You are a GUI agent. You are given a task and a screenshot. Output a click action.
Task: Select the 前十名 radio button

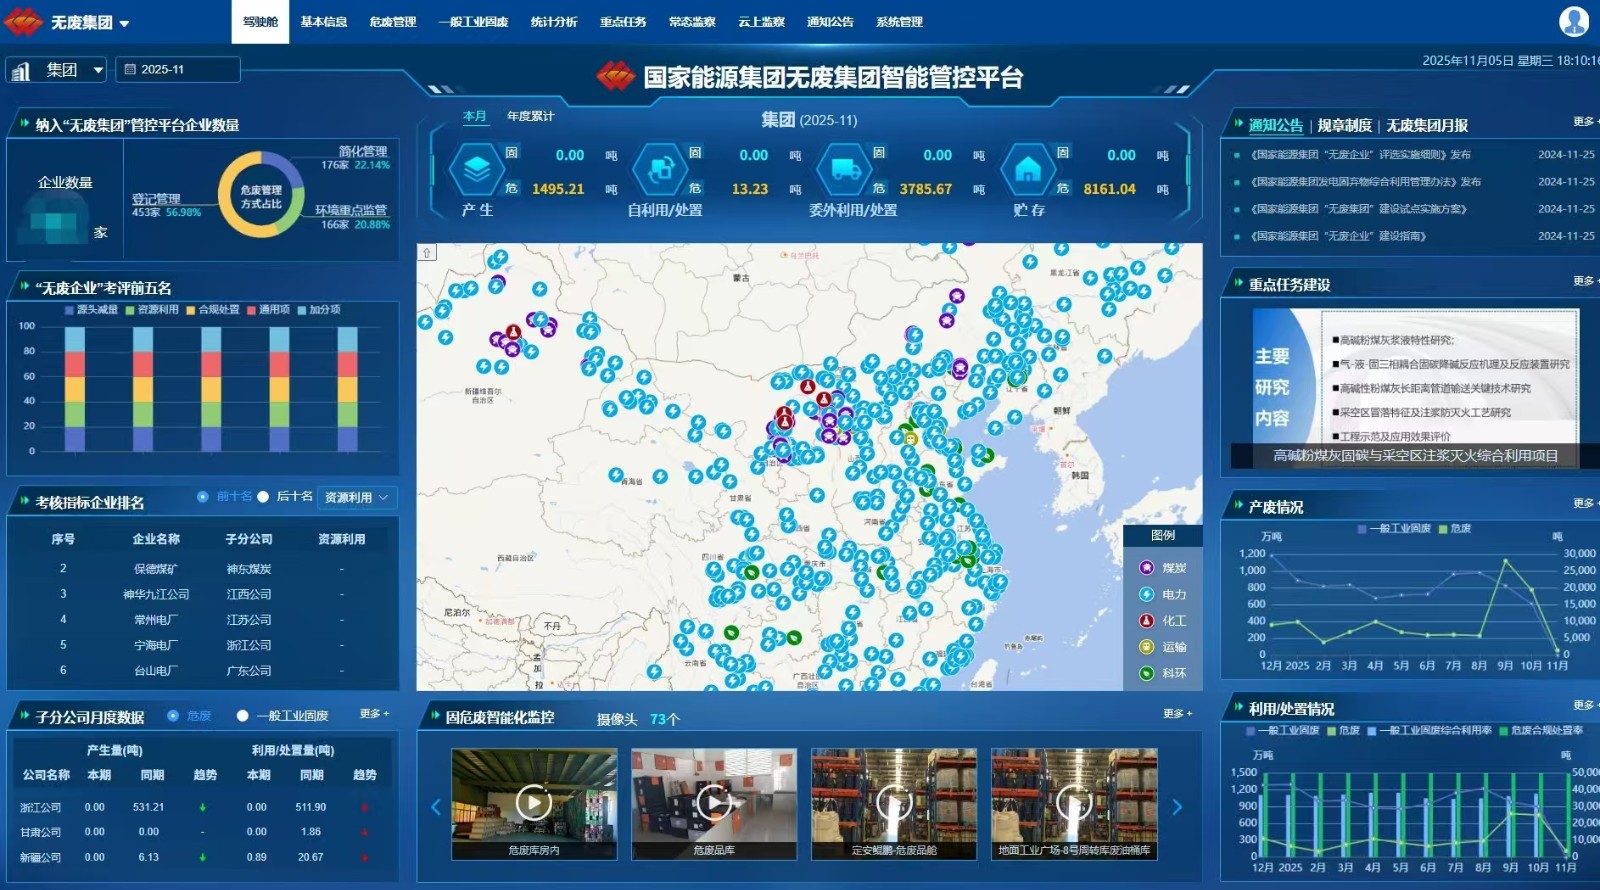[203, 497]
